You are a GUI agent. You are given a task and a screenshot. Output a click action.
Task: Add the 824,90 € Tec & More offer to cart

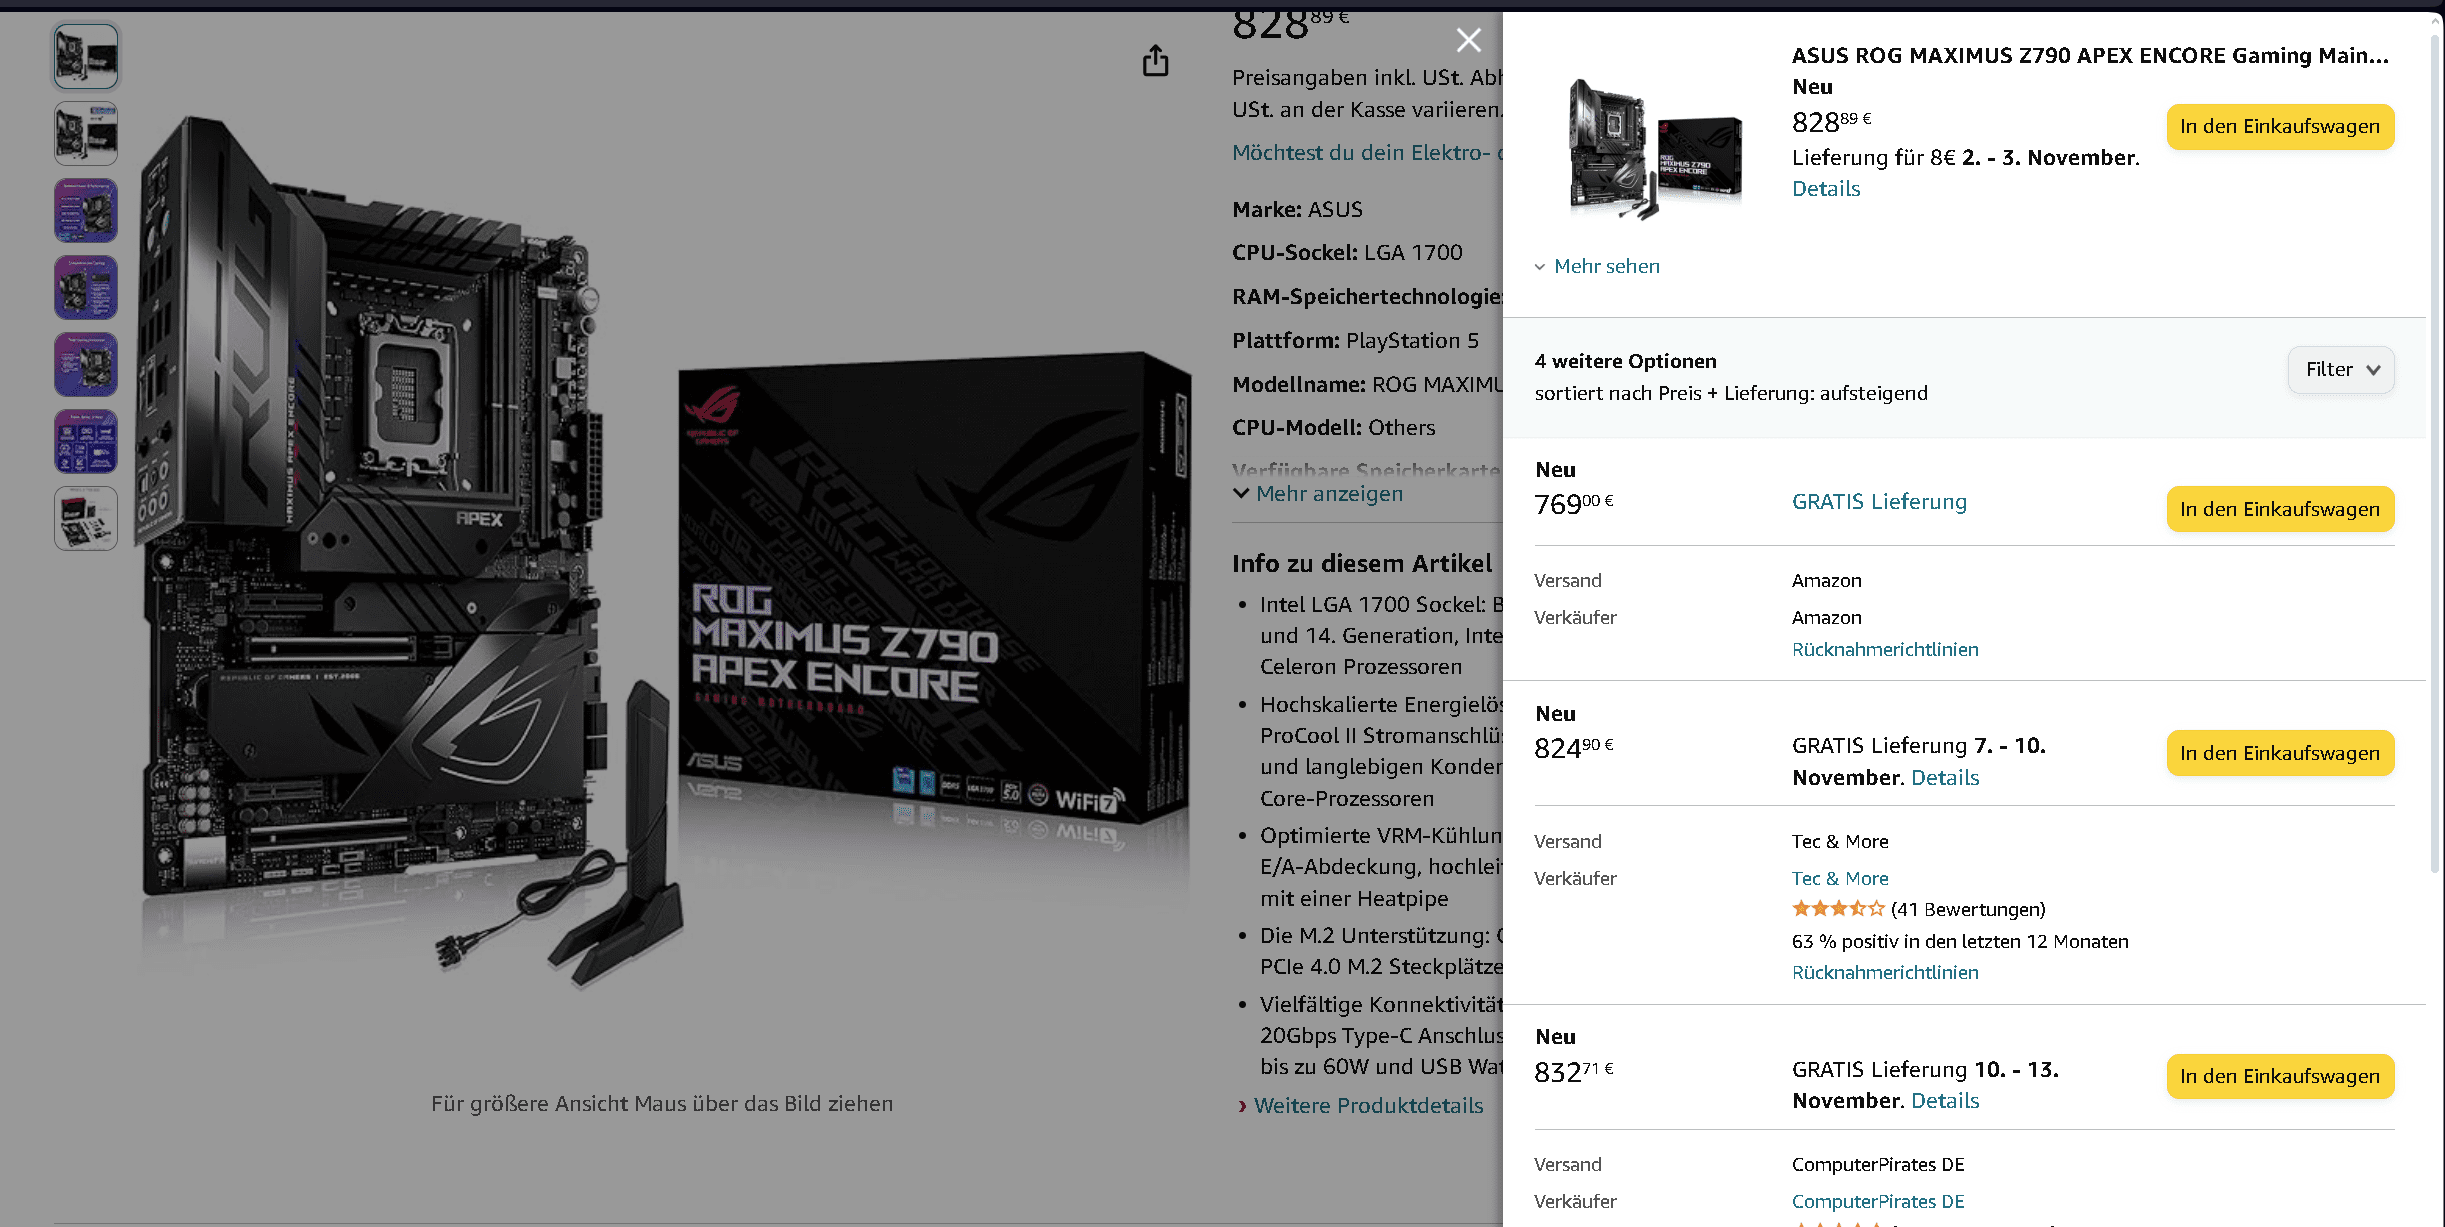[x=2280, y=753]
